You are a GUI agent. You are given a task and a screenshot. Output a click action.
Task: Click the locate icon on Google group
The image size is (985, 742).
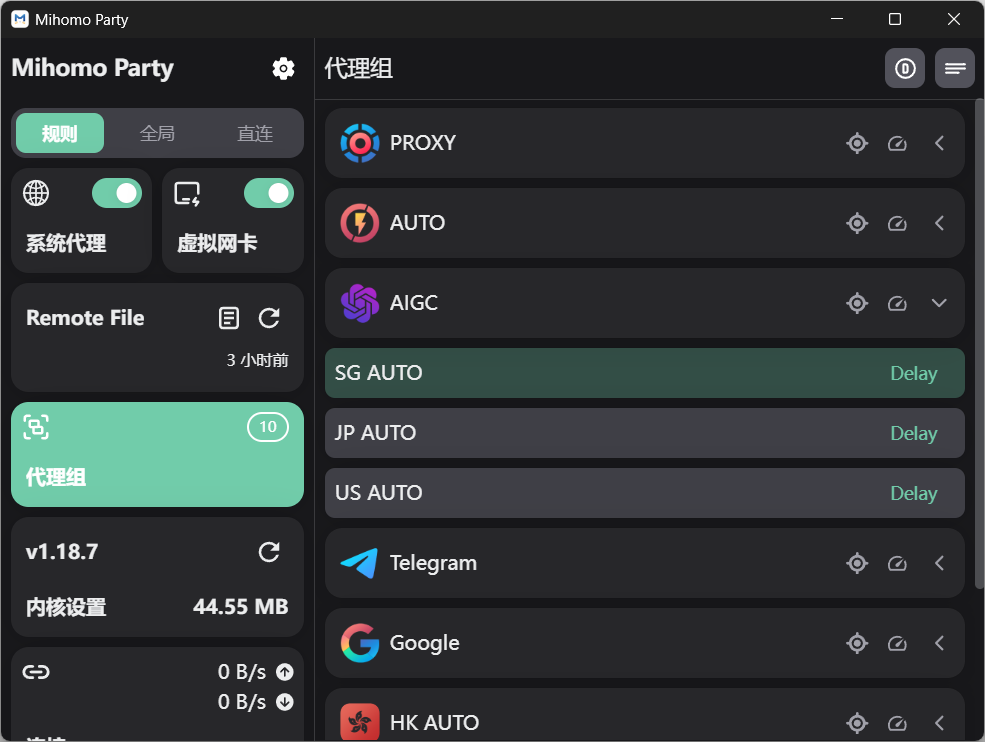coord(857,643)
